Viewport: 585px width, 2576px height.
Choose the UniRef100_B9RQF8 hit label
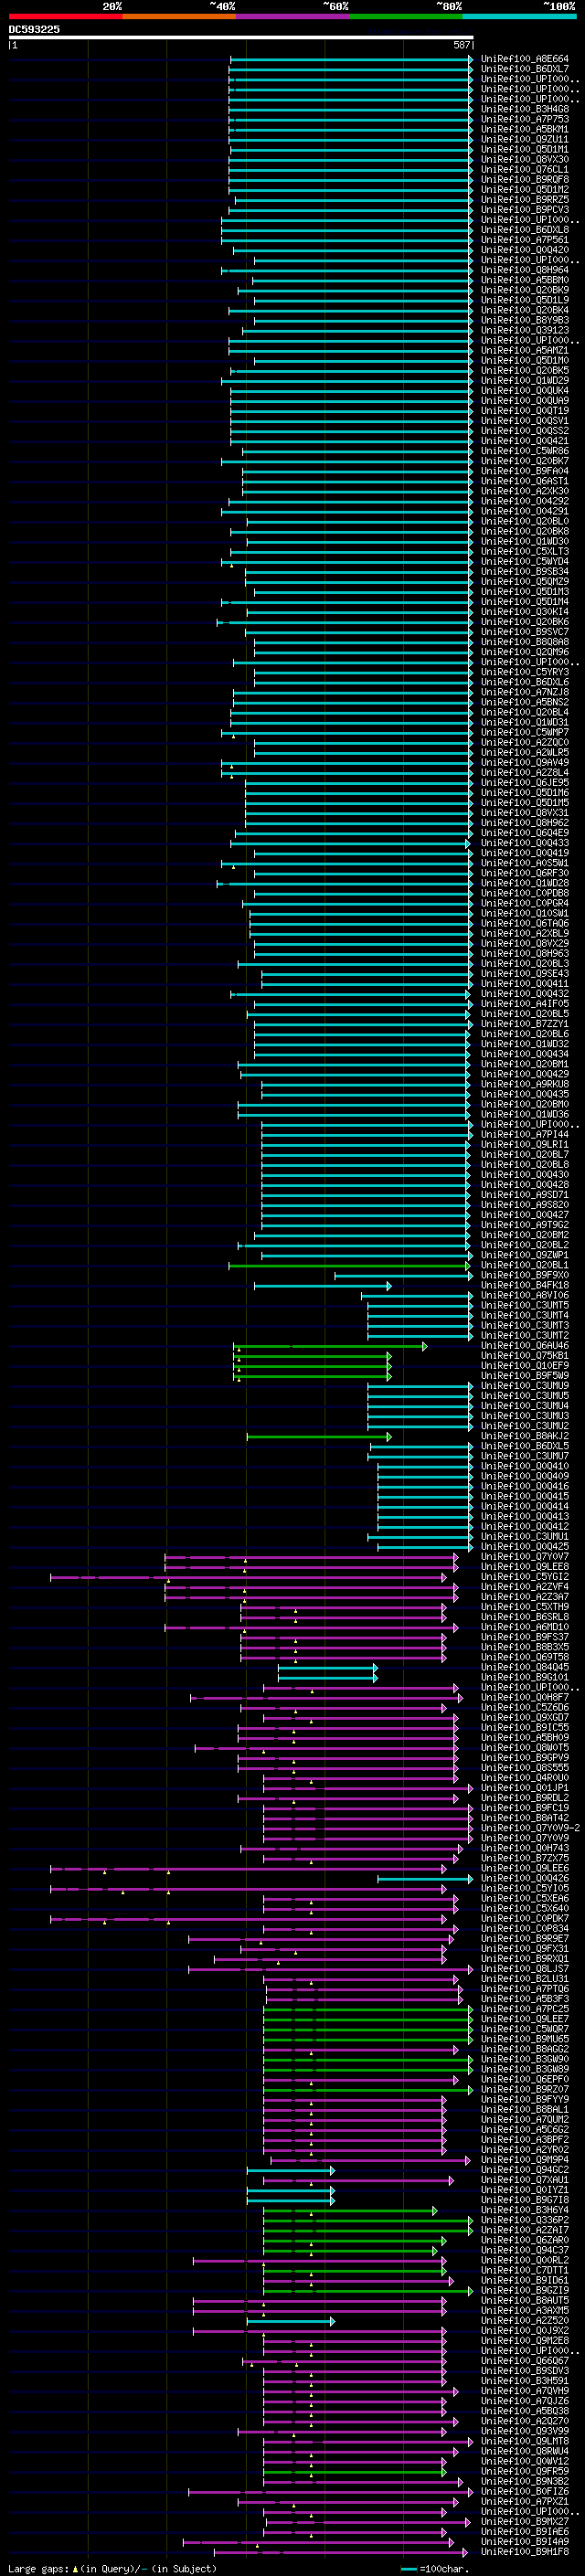tap(524, 179)
